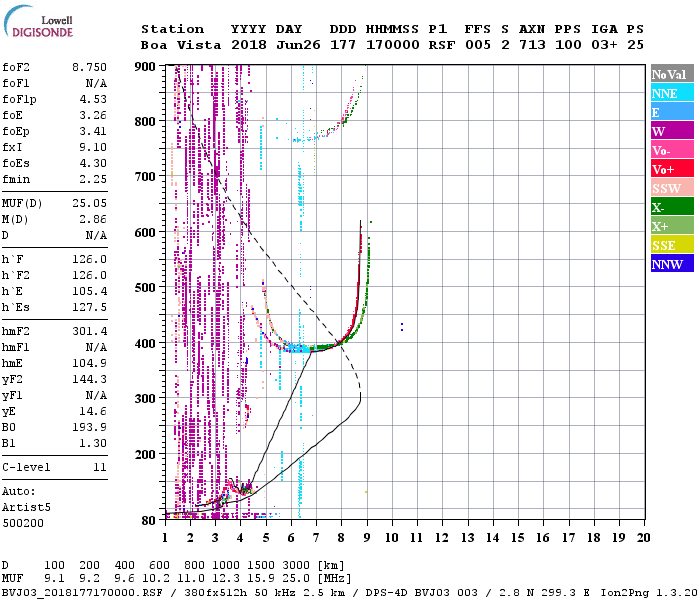Screen dimensions: 700x600
Task: Select the SSW salmon legend swatch
Action: [x=672, y=188]
